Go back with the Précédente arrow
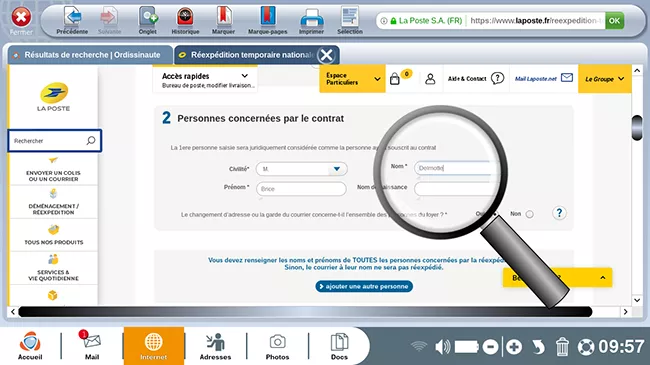 click(72, 21)
